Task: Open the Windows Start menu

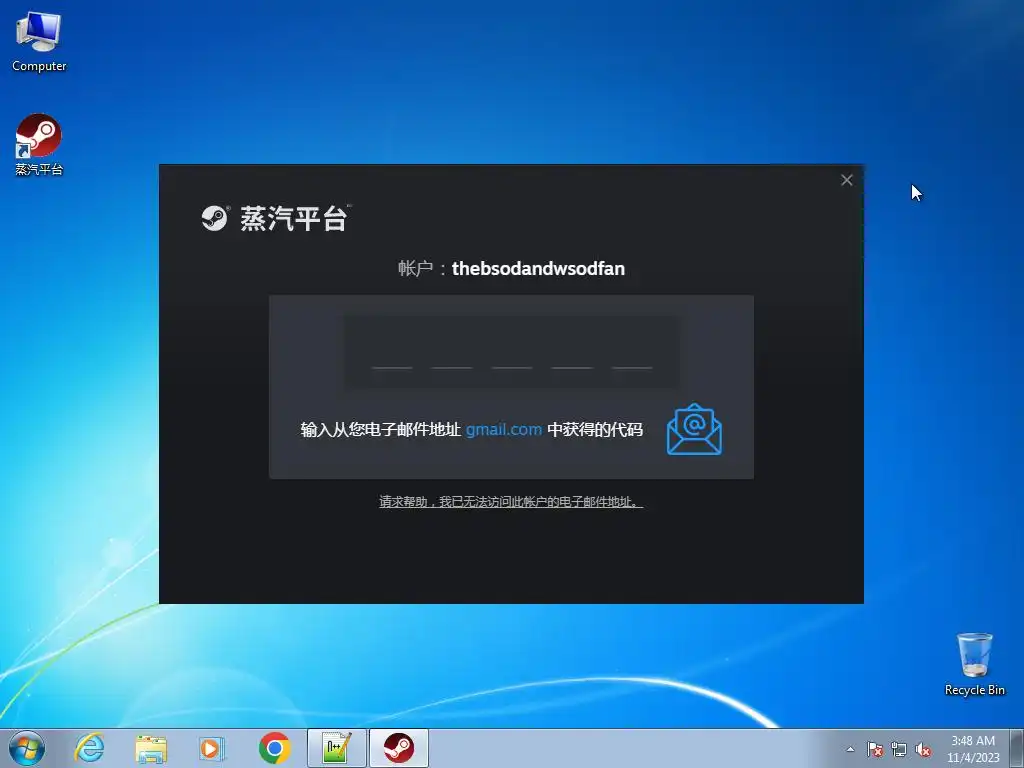Action: (27, 748)
